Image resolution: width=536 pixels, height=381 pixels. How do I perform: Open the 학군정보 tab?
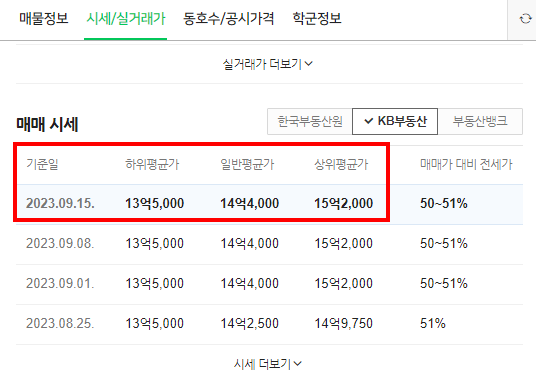tap(317, 18)
